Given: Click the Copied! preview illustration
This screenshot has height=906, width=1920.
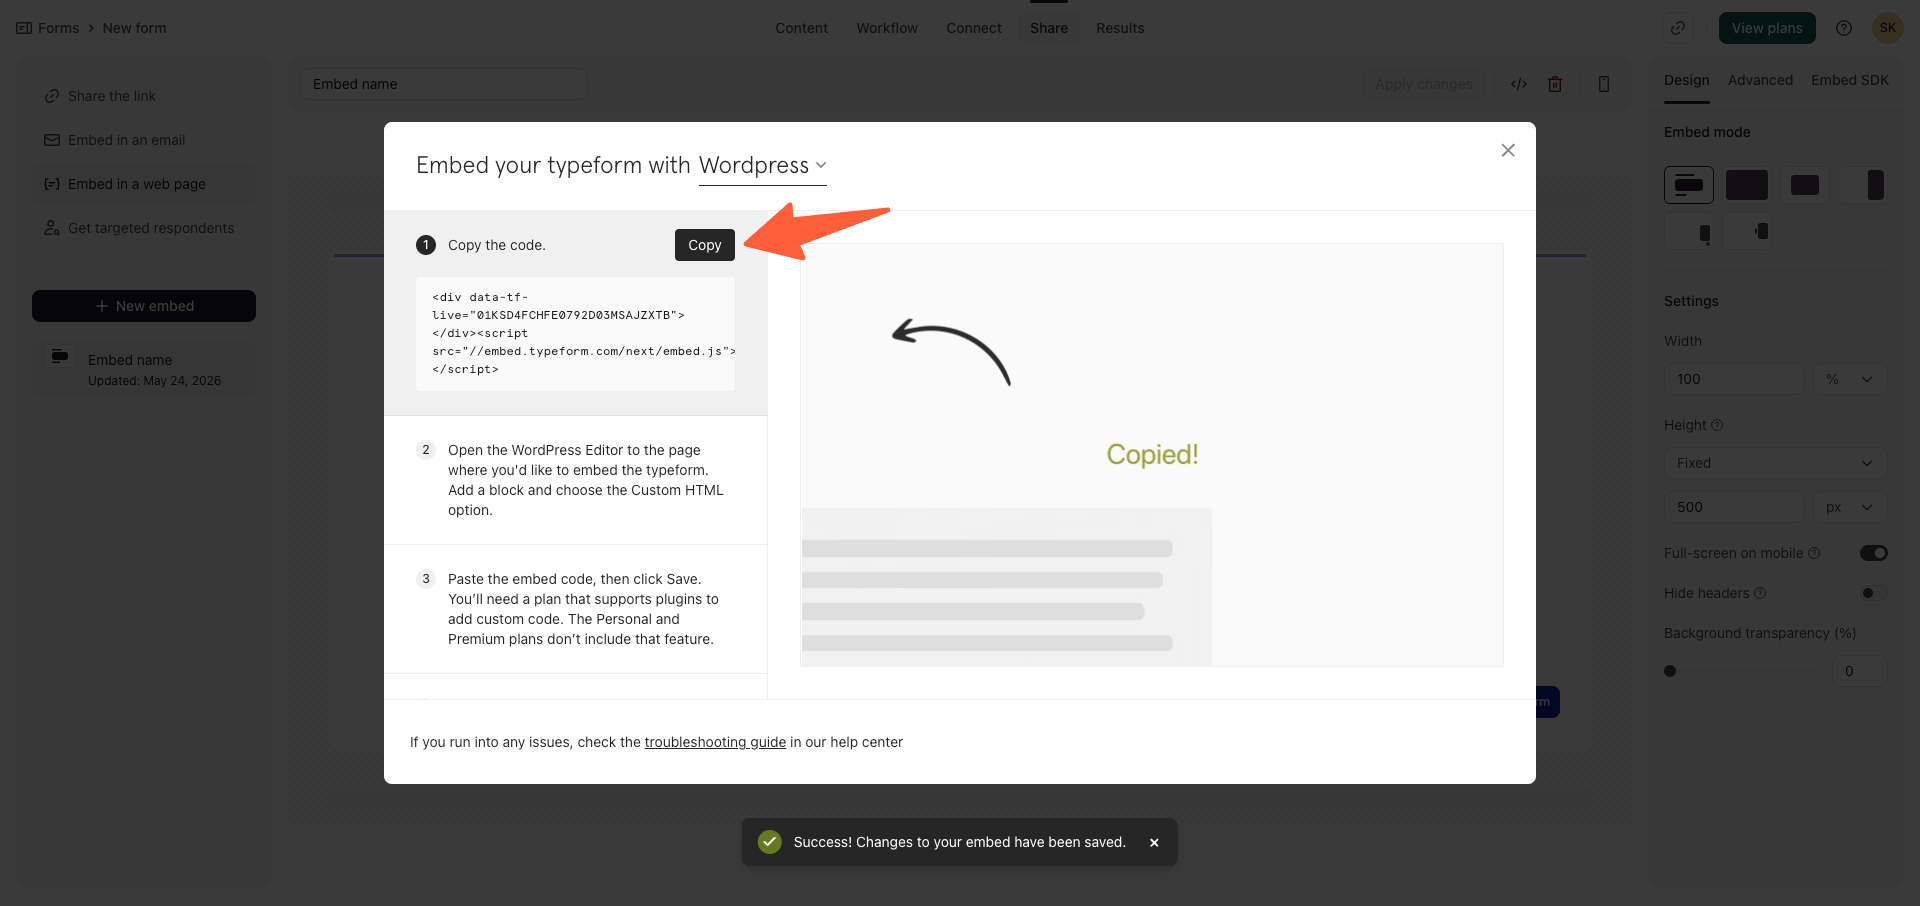Looking at the screenshot, I should point(1152,455).
